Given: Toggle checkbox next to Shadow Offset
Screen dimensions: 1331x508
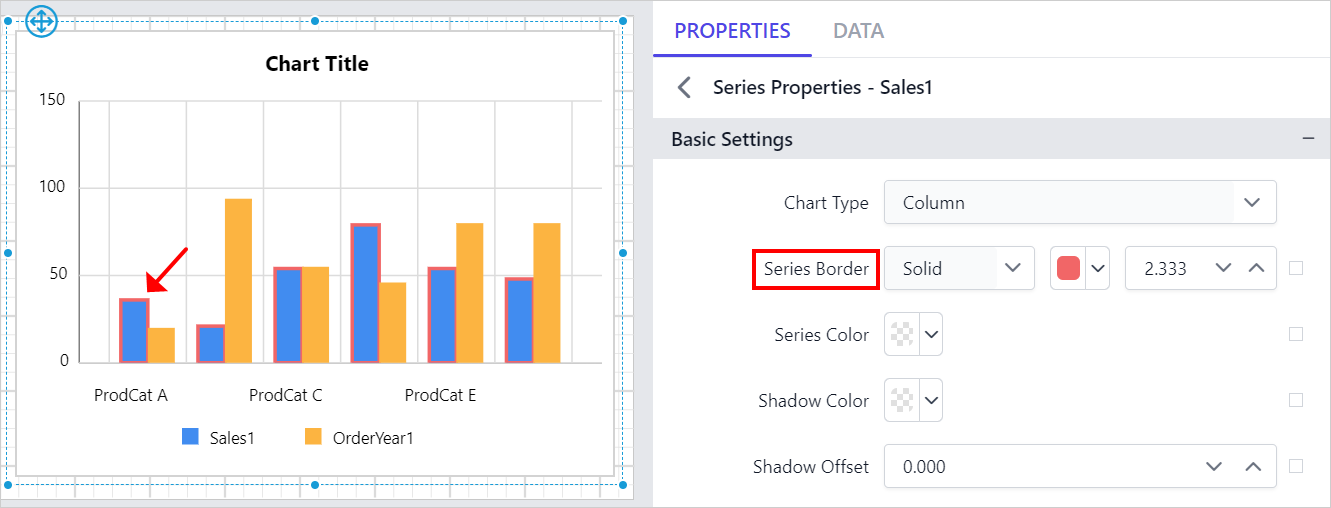Looking at the screenshot, I should [x=1296, y=466].
